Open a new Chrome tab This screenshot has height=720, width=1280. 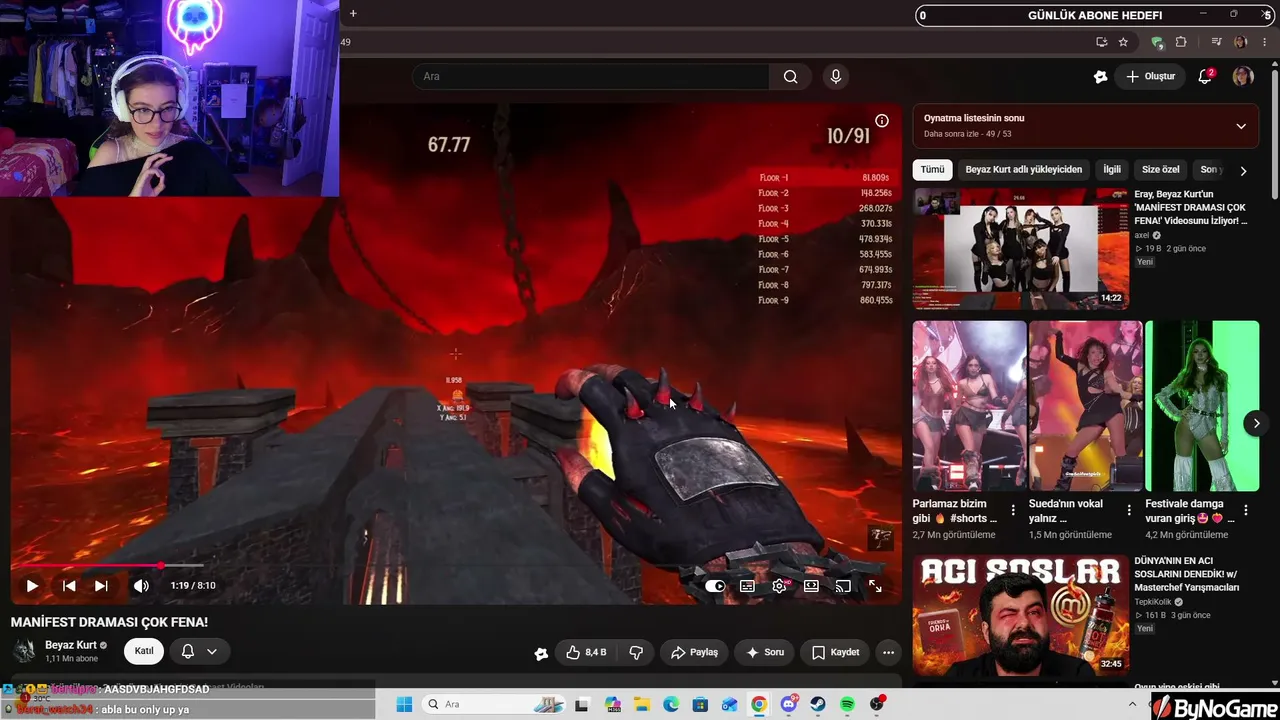coord(353,14)
